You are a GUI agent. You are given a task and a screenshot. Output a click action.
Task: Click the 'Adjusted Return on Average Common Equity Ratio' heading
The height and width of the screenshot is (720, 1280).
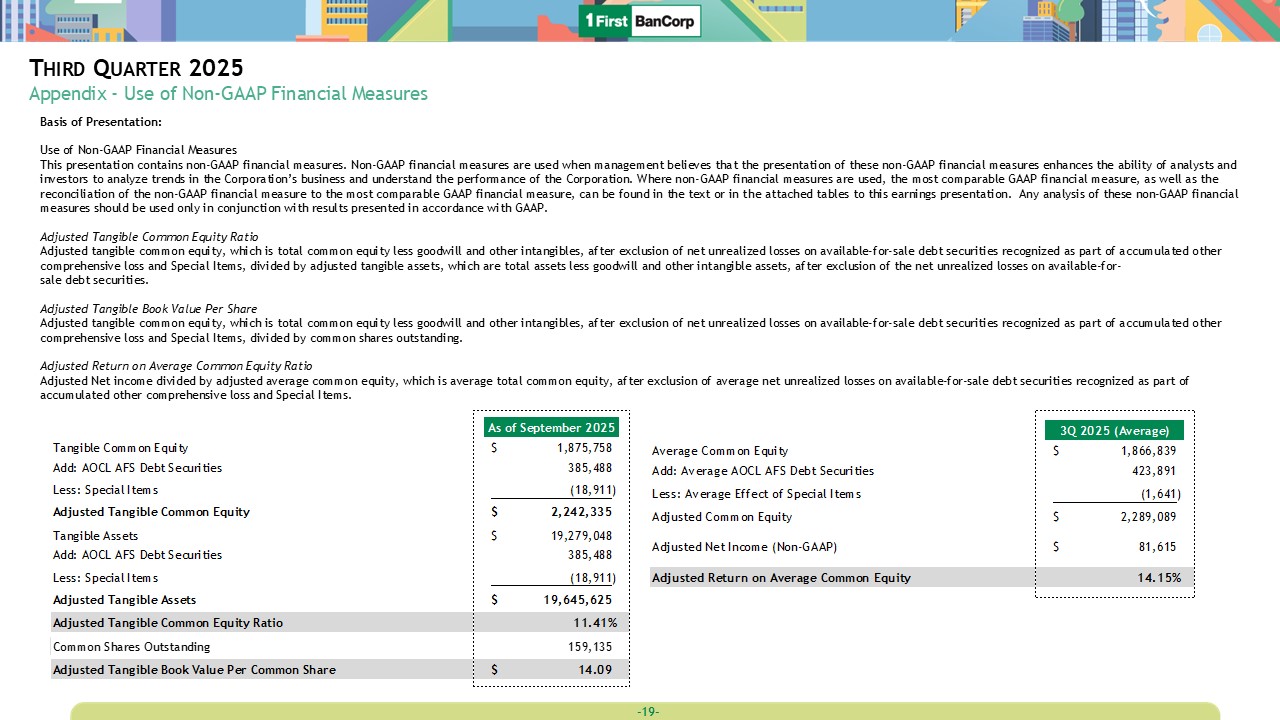[176, 366]
